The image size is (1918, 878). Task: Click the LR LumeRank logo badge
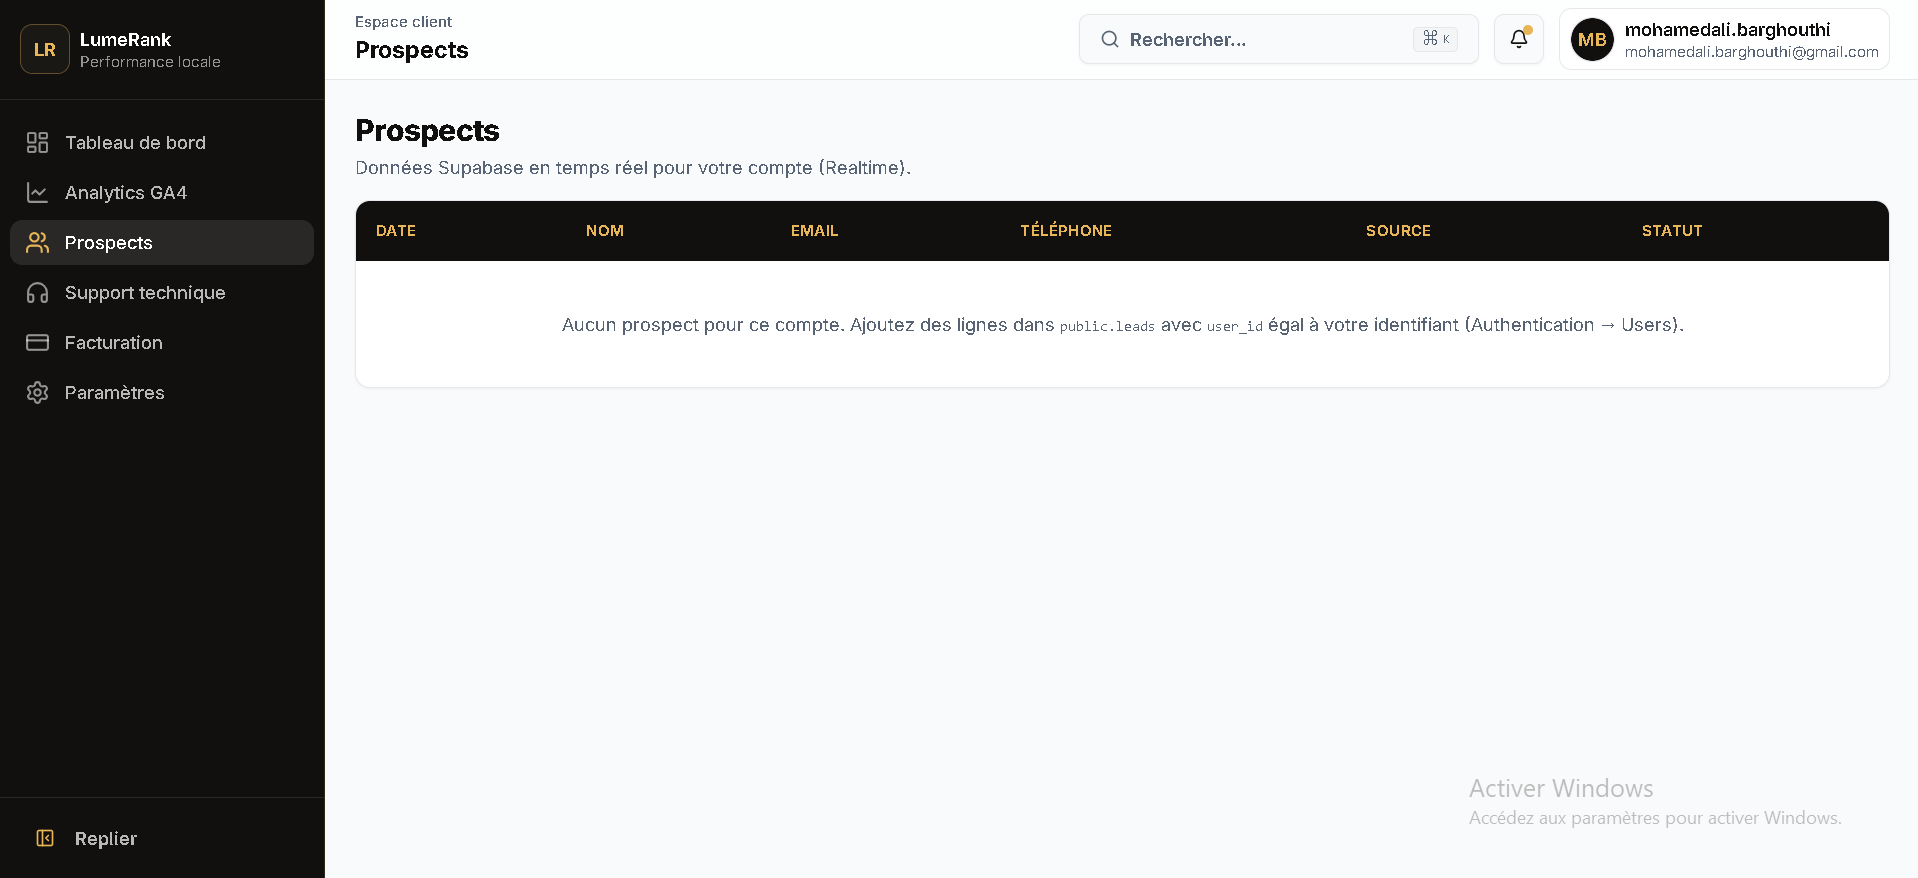45,49
